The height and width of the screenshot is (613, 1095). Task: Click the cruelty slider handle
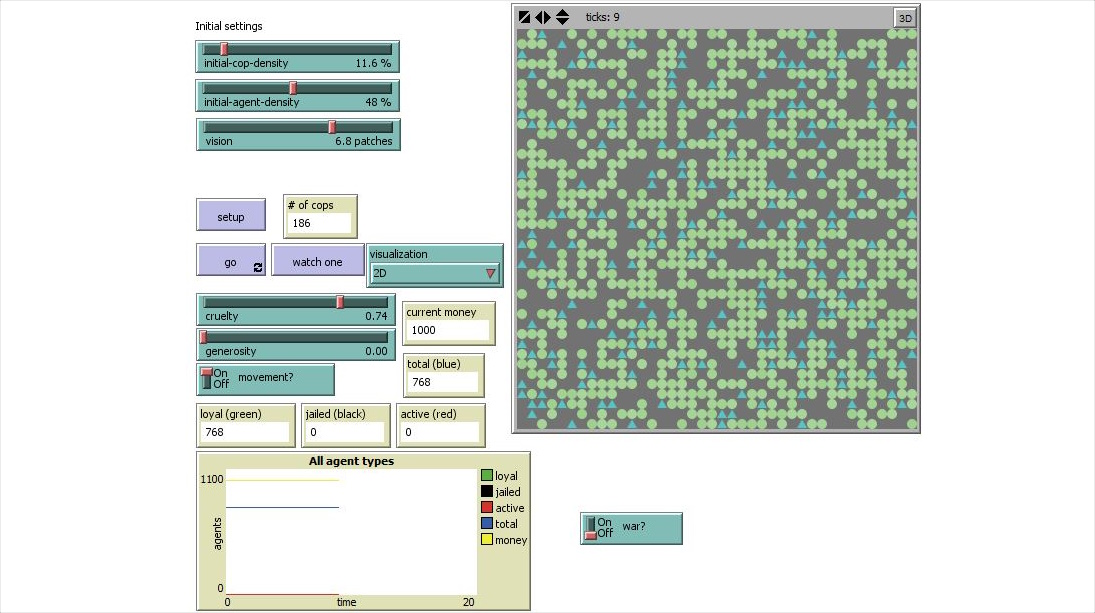[340, 302]
